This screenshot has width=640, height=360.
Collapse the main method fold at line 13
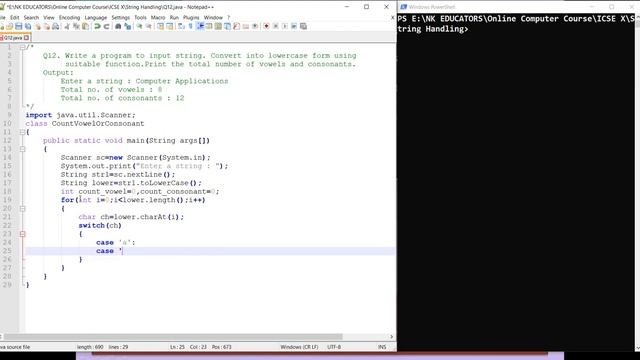coord(22,149)
